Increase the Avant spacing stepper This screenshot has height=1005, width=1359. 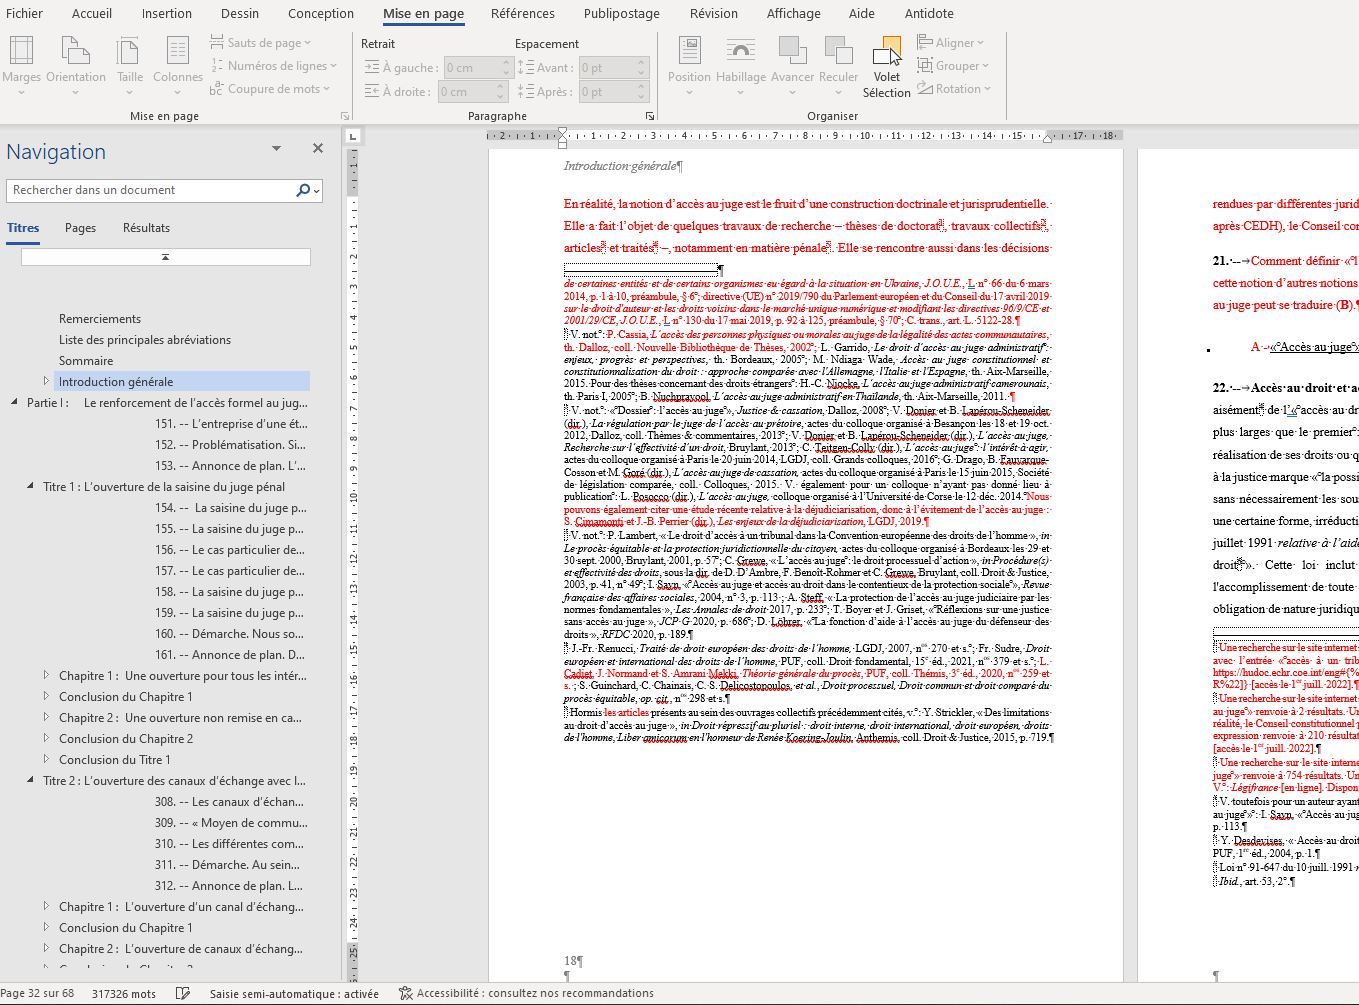click(644, 63)
